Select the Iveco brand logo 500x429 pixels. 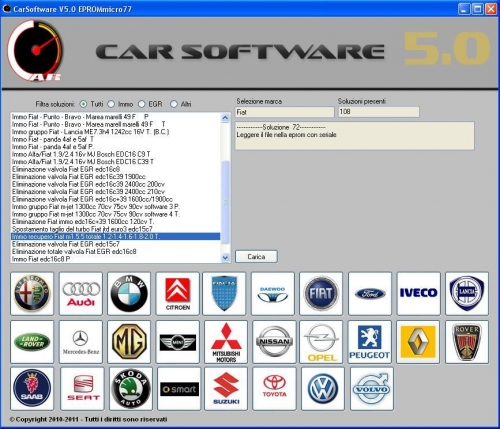(x=419, y=293)
